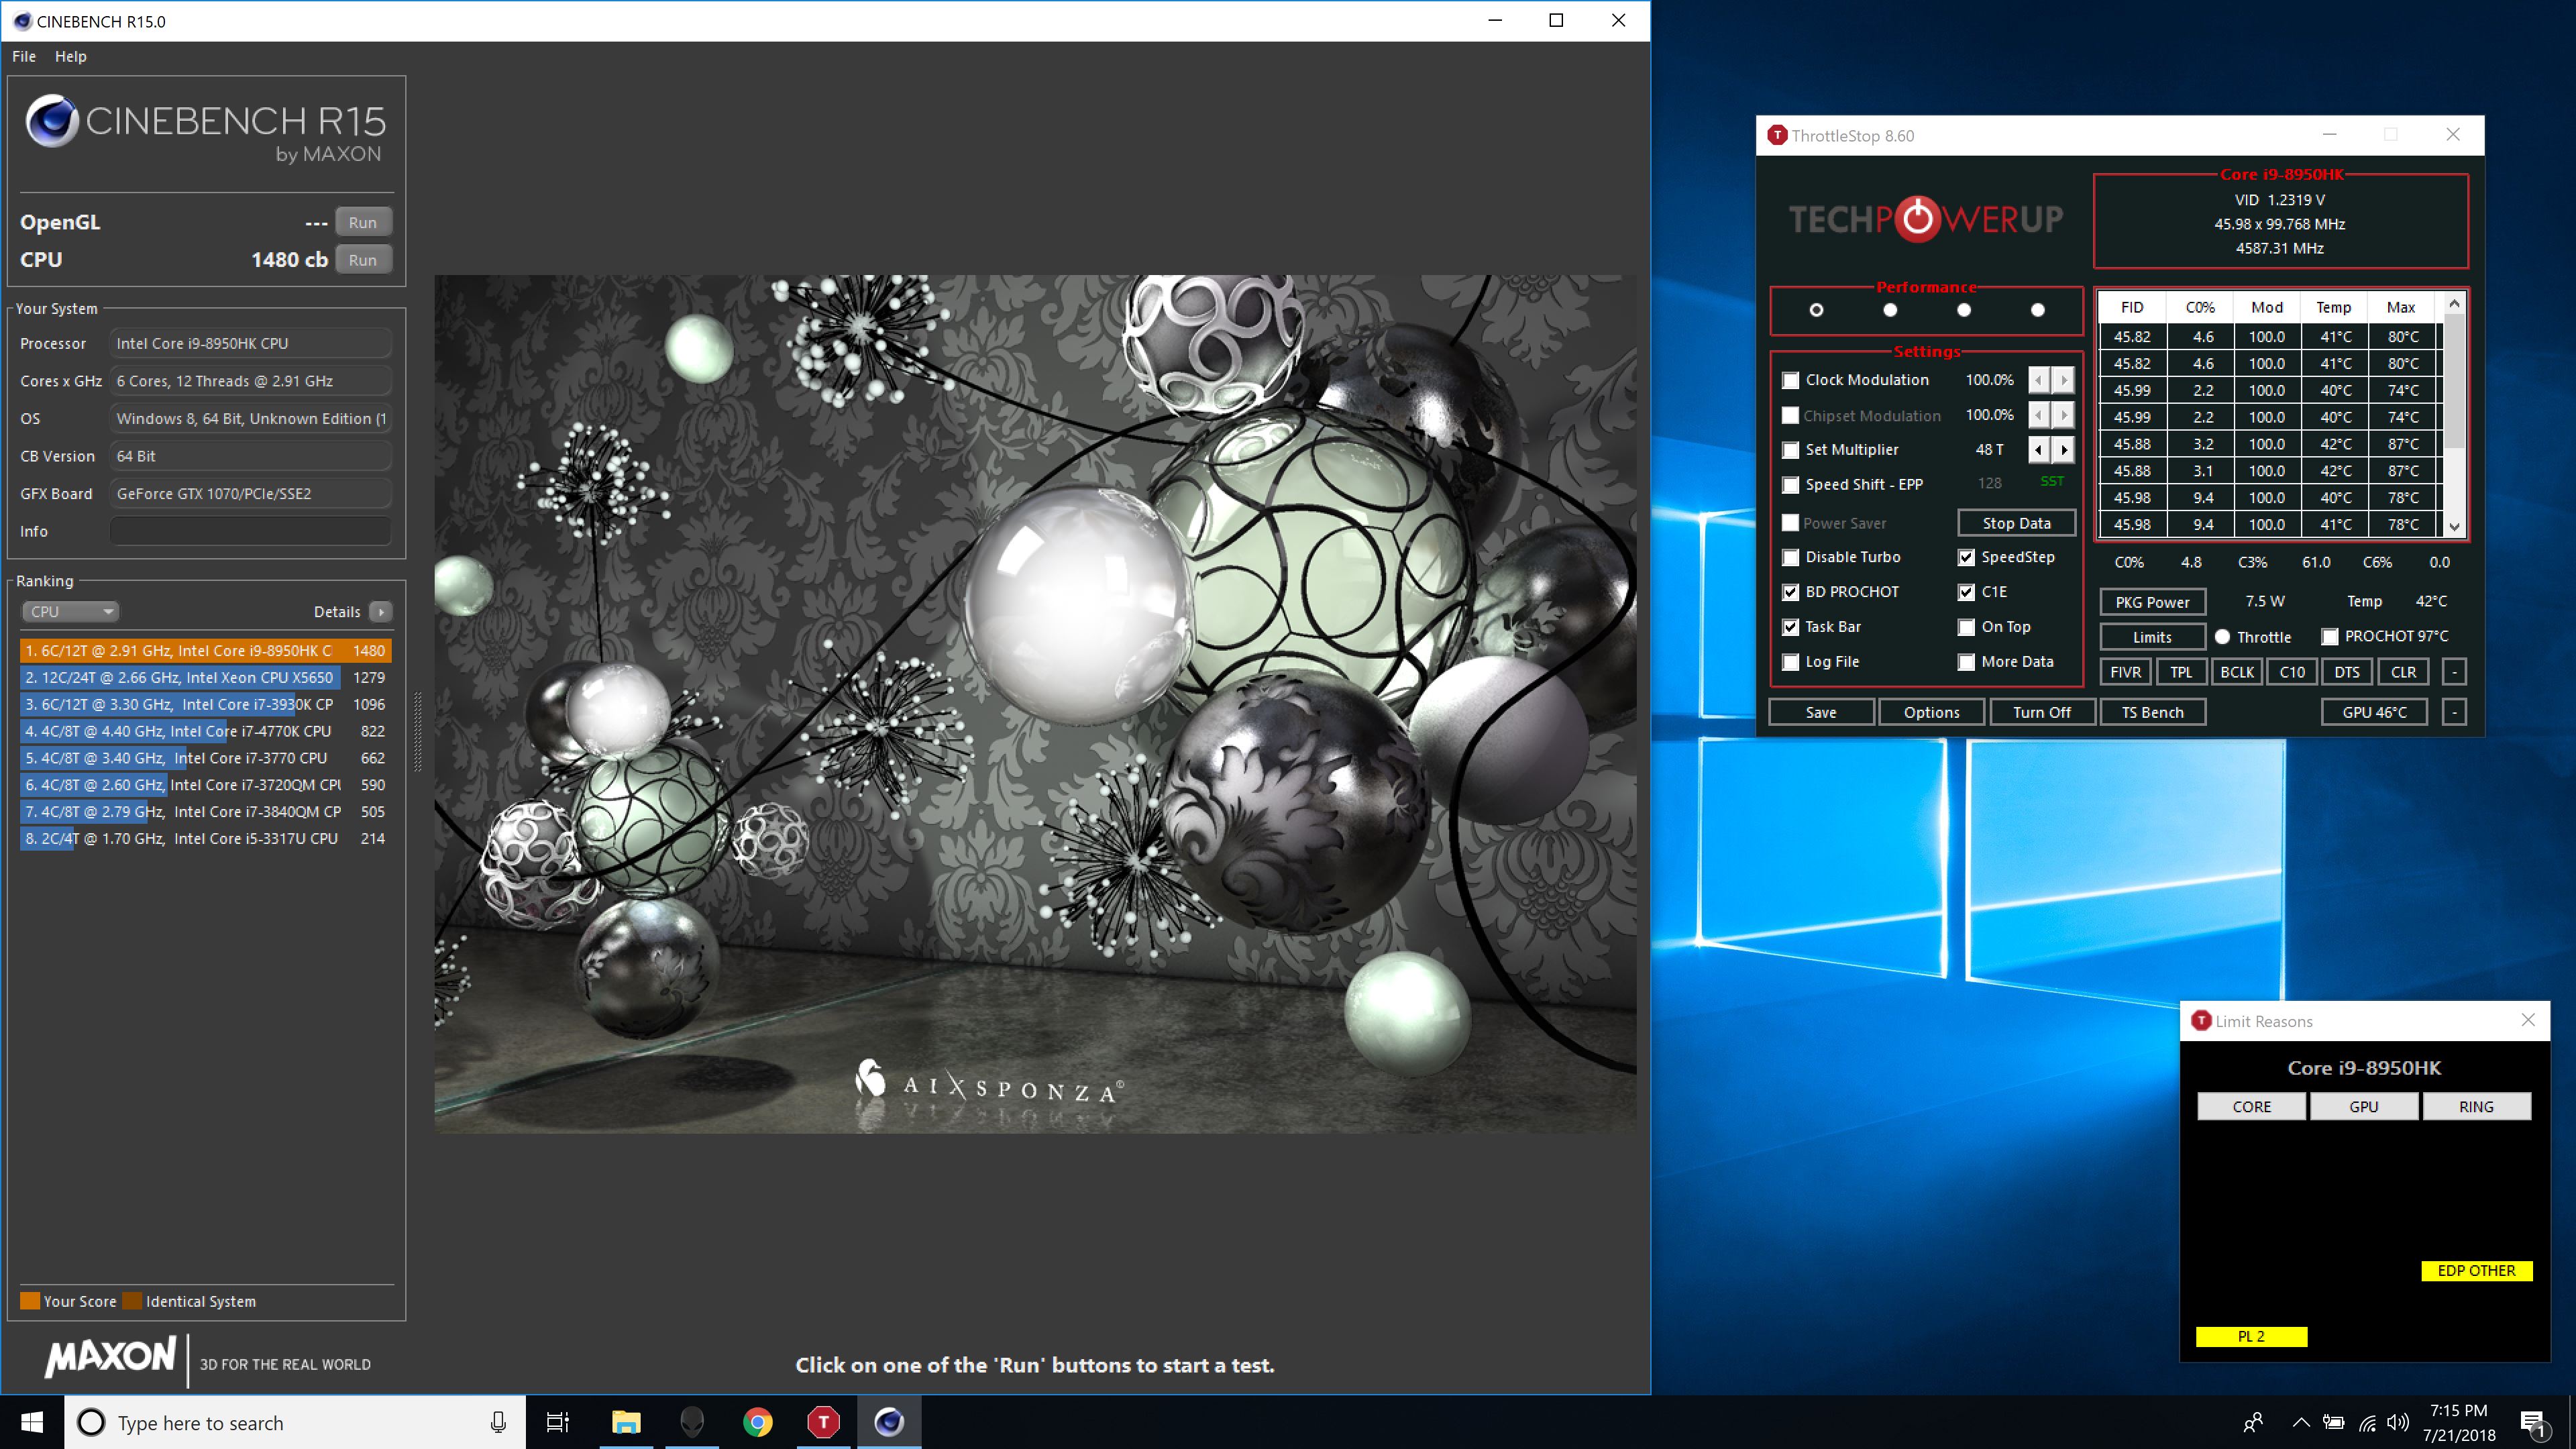The width and height of the screenshot is (2576, 1449).
Task: Open CPU ranking dropdown
Action: pyautogui.click(x=70, y=611)
